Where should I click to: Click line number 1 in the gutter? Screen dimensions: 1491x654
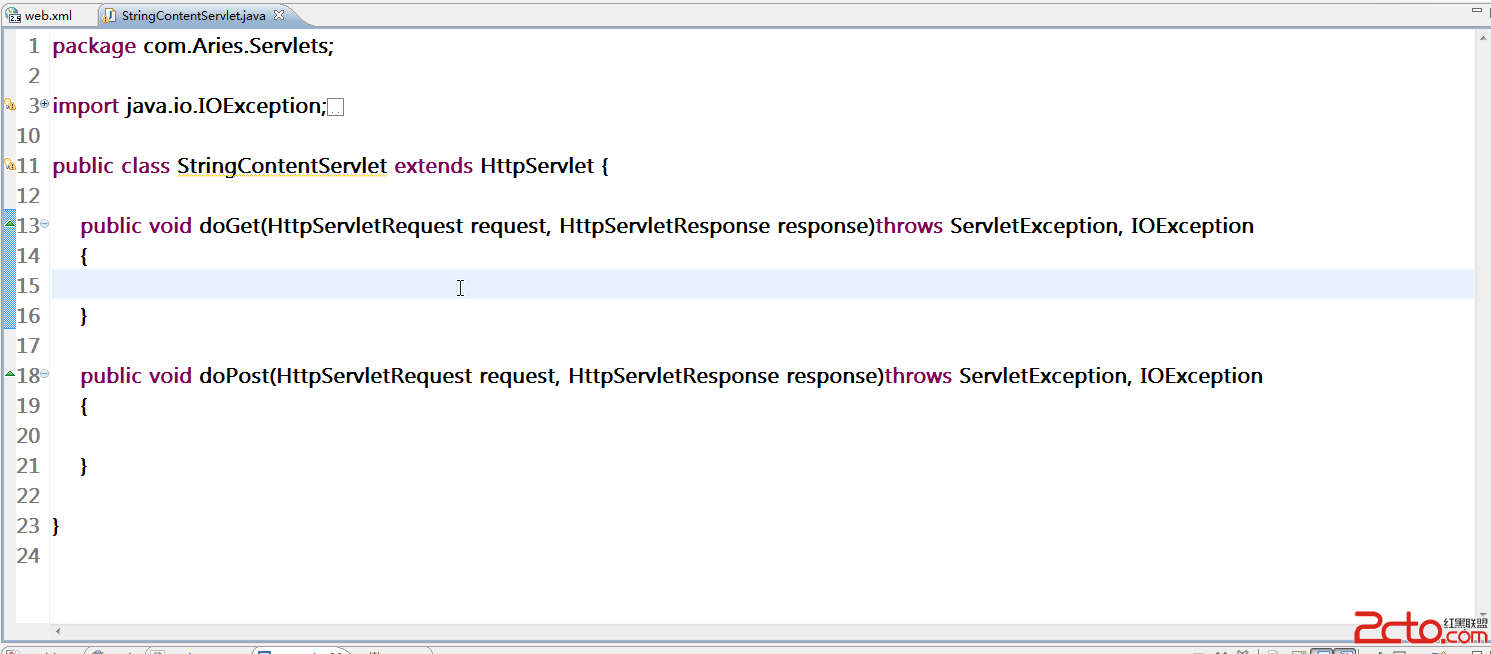(34, 46)
